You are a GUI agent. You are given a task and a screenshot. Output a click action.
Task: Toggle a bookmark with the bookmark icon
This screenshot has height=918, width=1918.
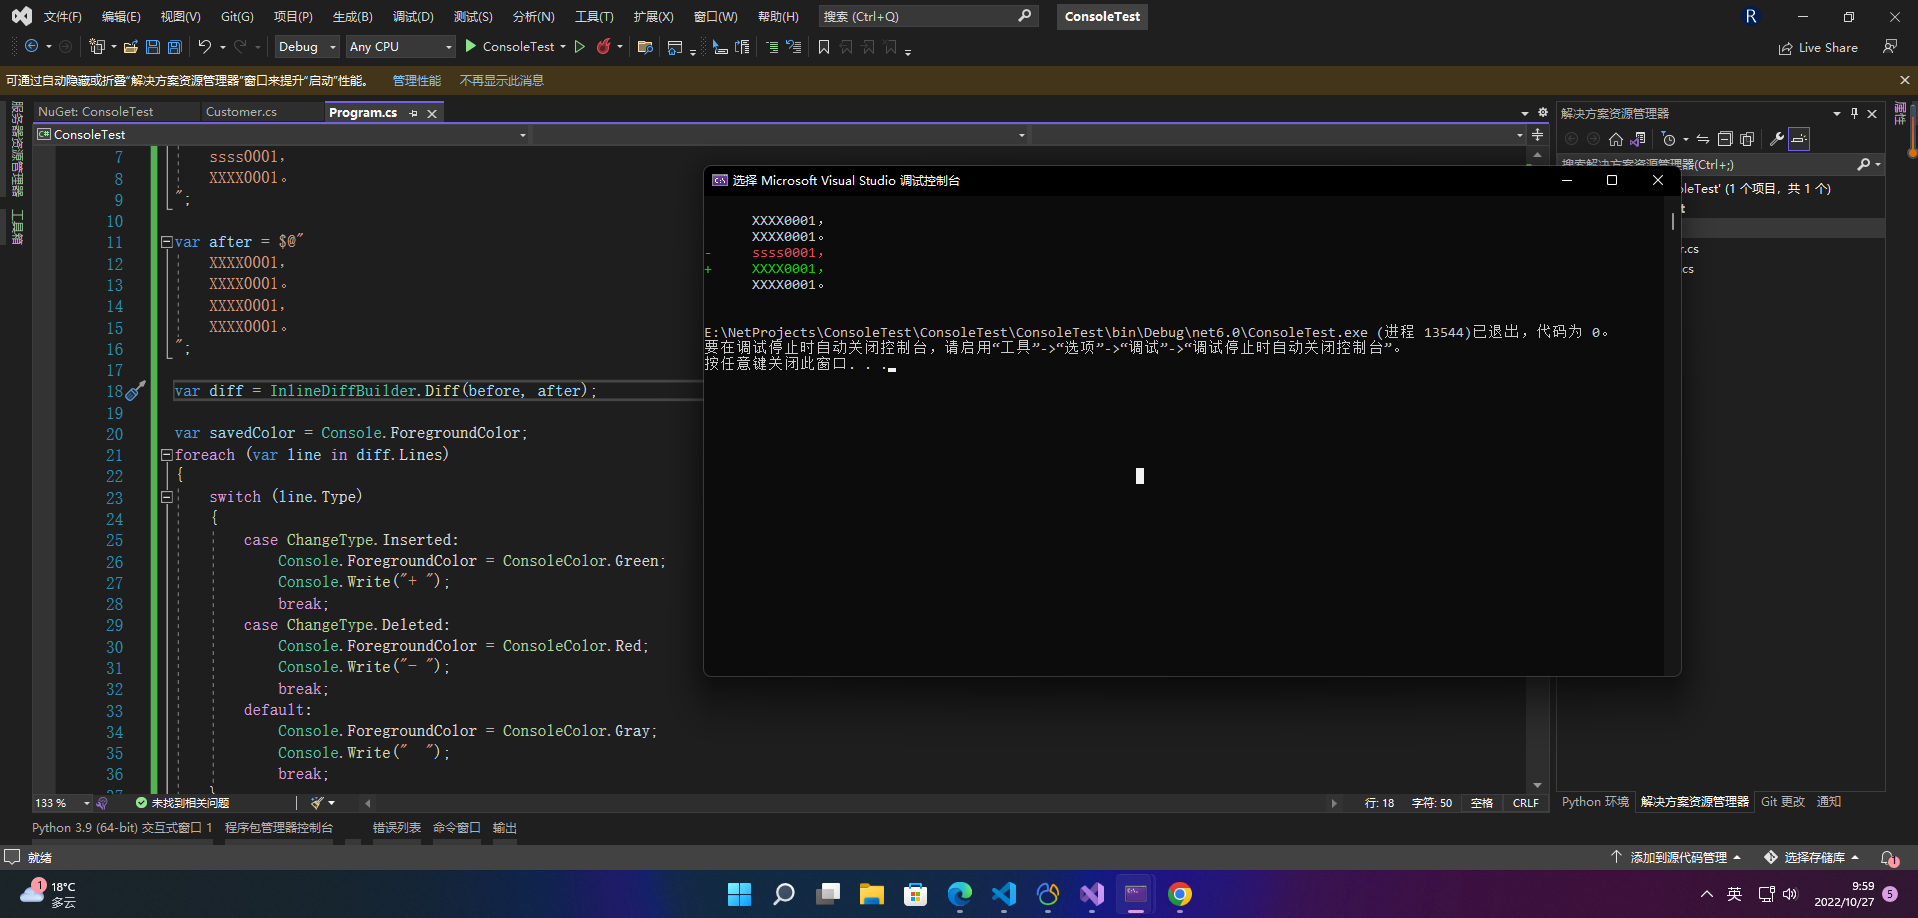824,47
